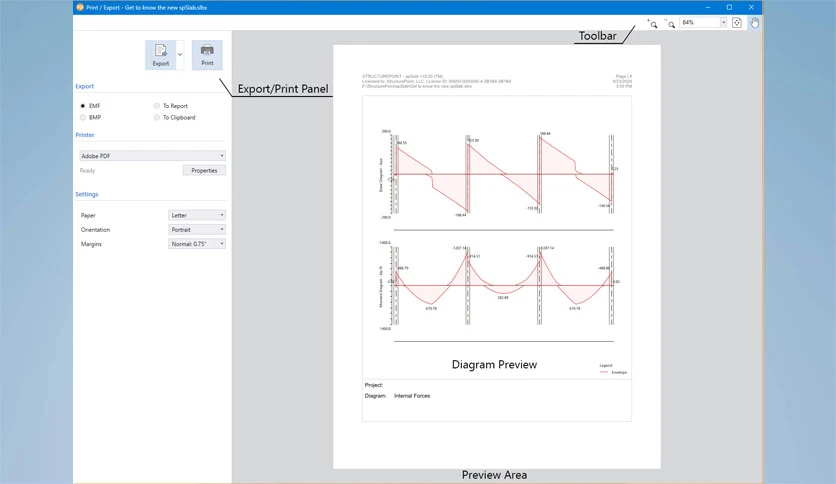Click the Print button icon
This screenshot has width=836, height=484.
(x=207, y=54)
